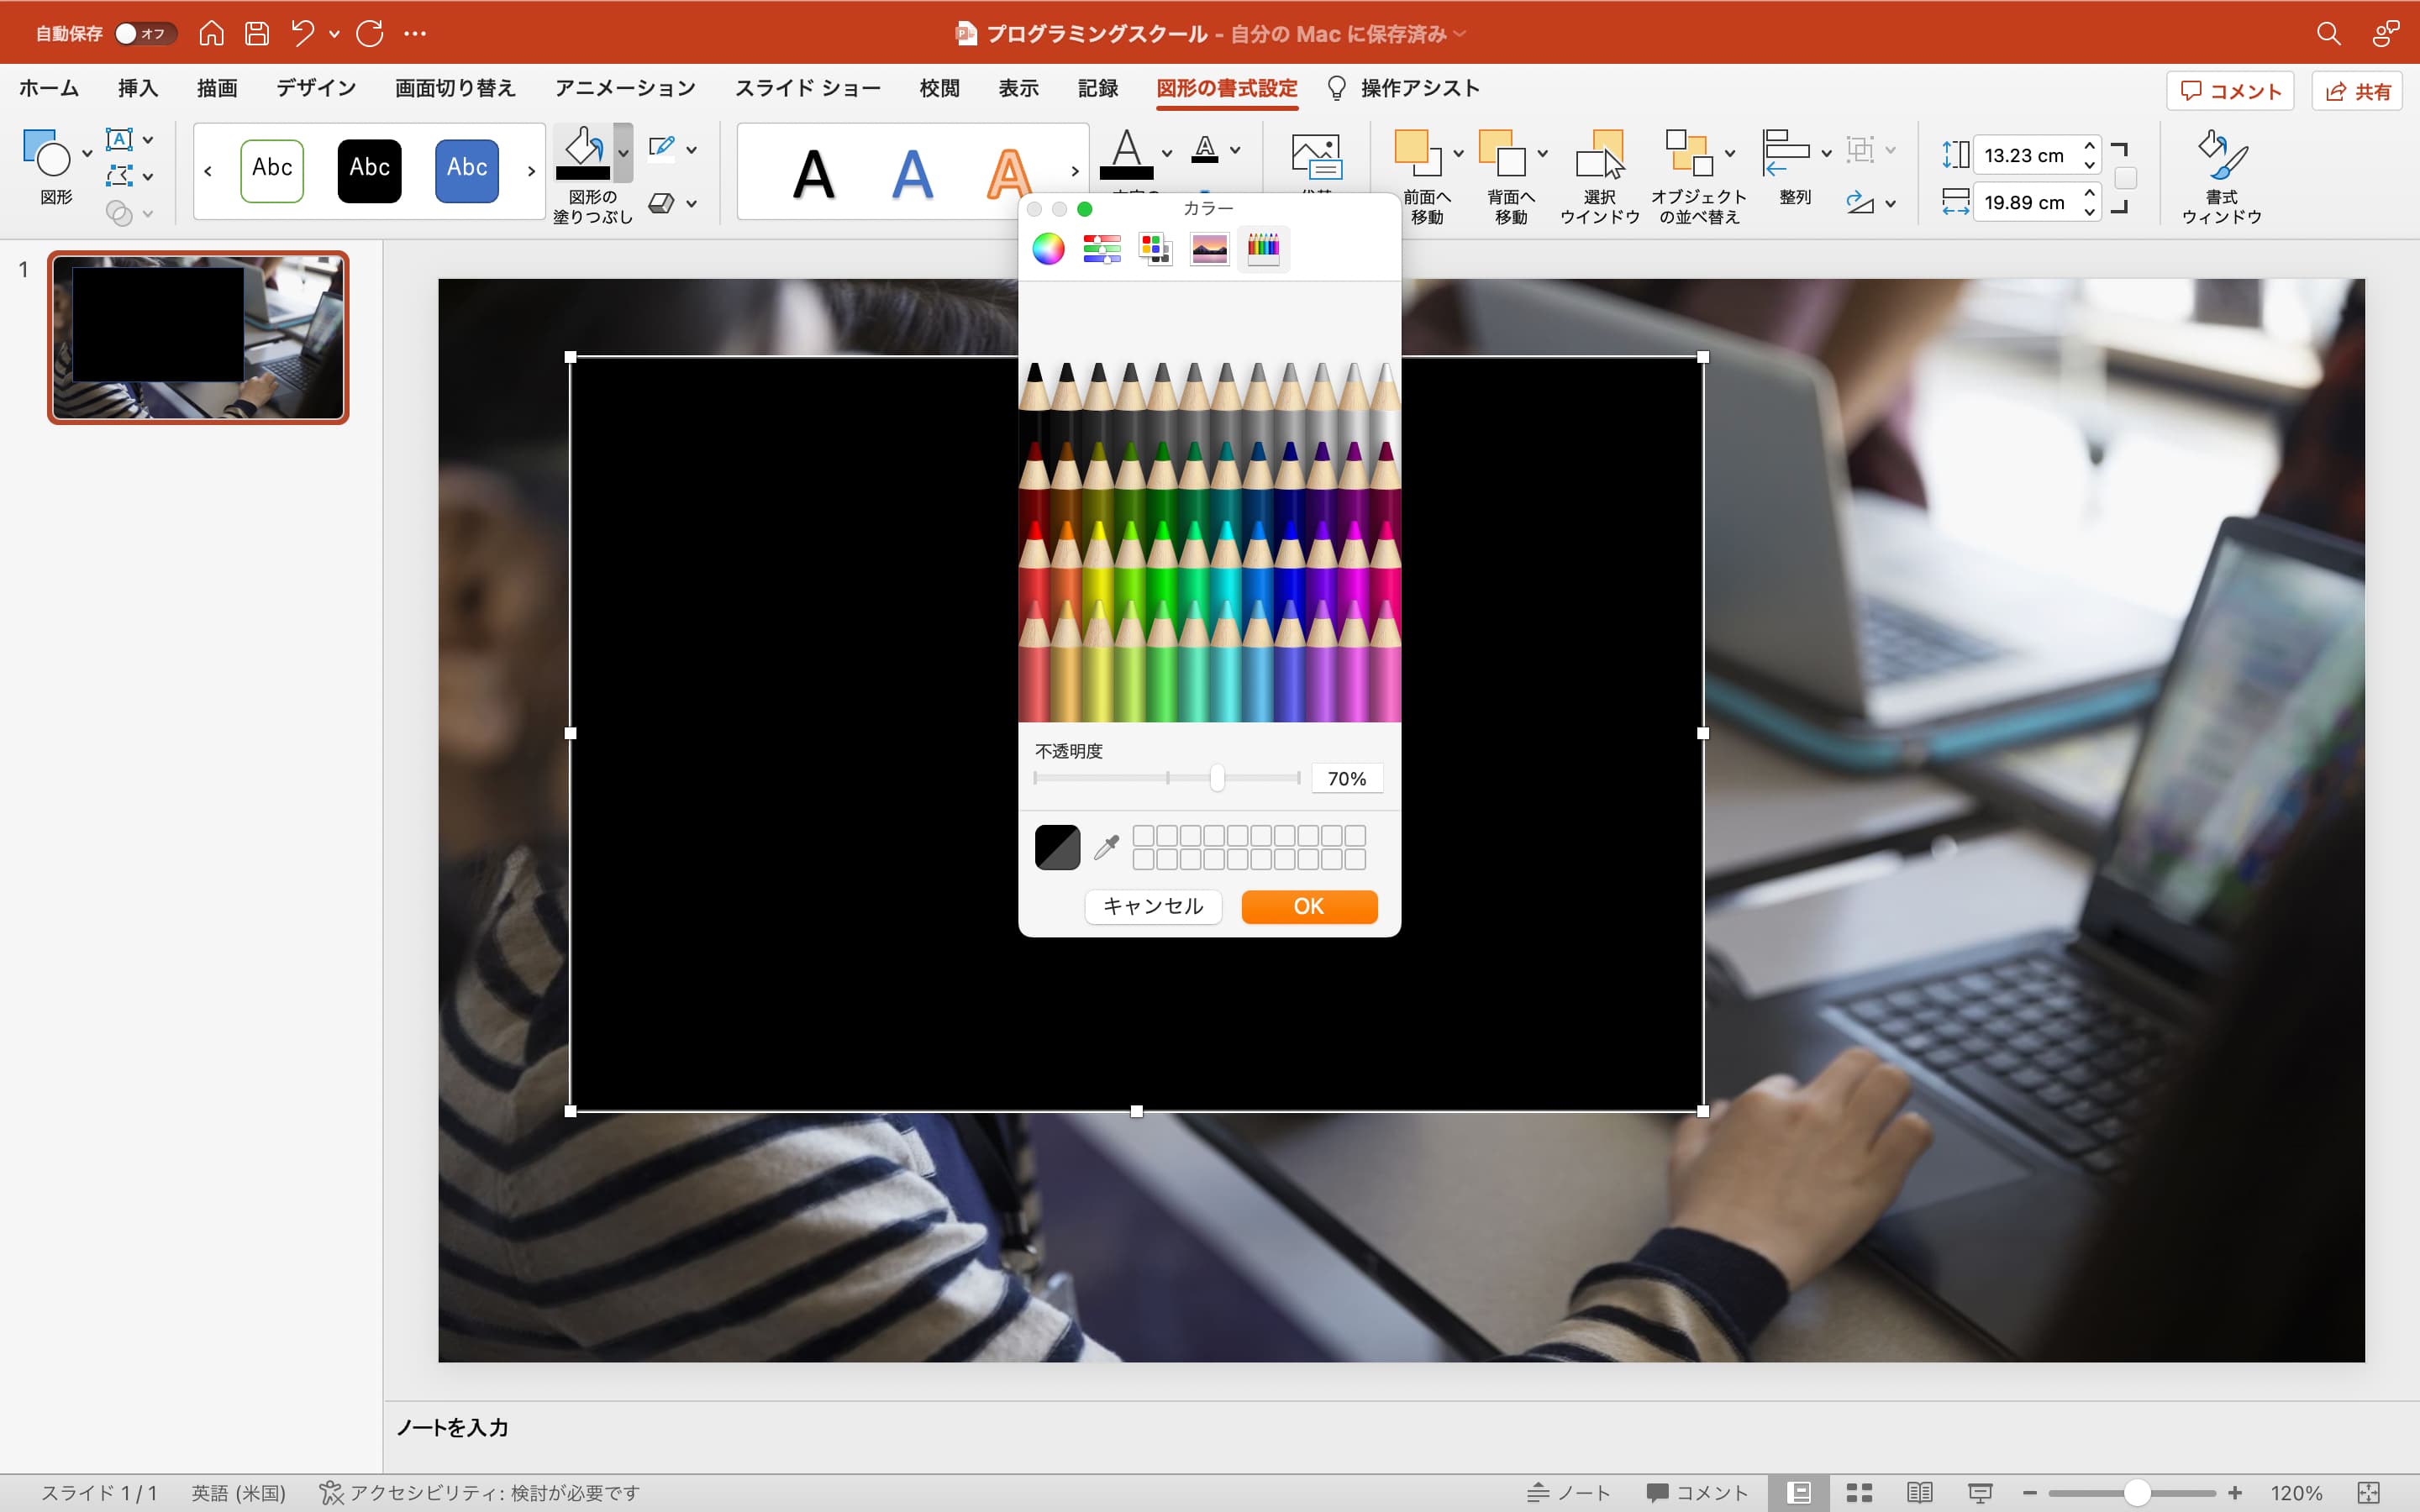Click the 共有 share button
The image size is (2420, 1512).
(x=2357, y=91)
